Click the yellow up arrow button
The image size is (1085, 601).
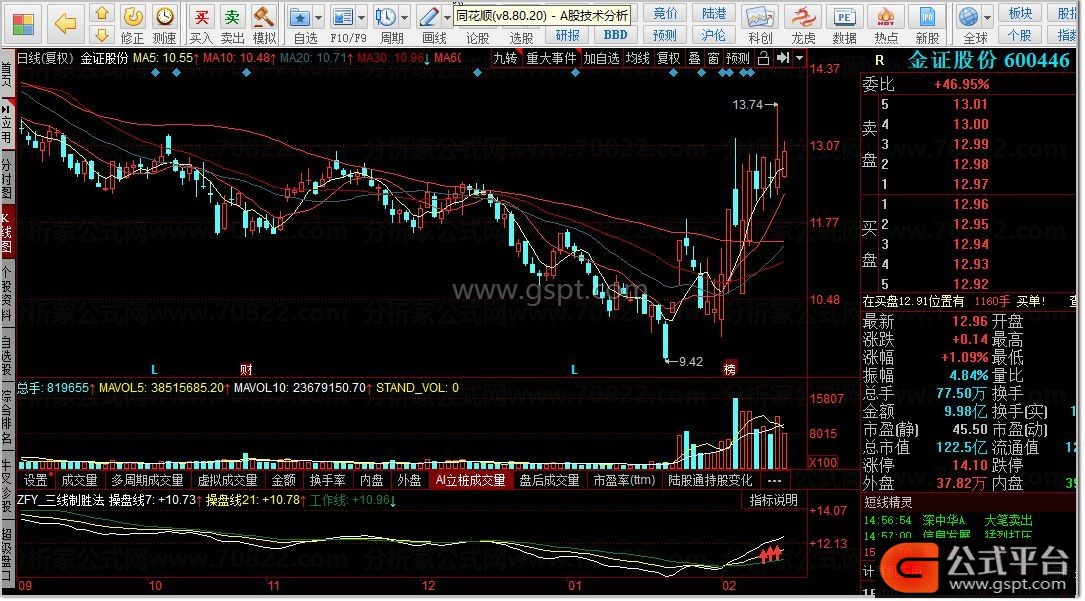point(102,13)
